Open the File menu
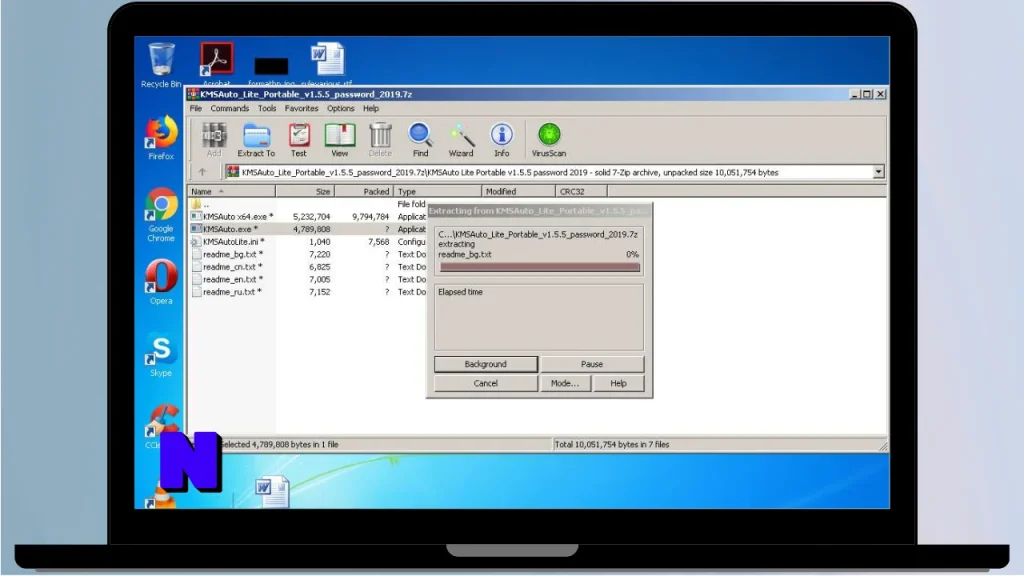1024x576 pixels. (196, 108)
